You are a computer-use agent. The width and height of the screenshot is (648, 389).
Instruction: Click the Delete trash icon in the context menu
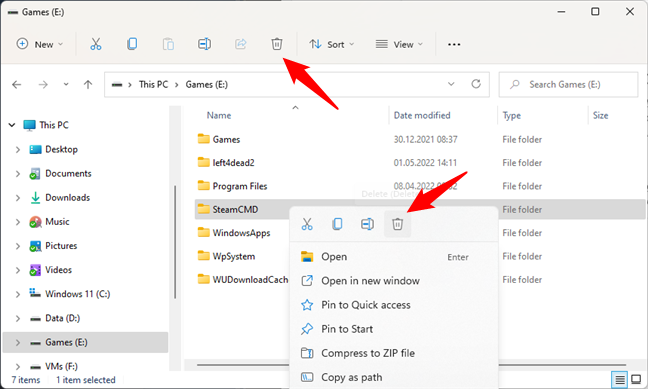click(x=397, y=224)
